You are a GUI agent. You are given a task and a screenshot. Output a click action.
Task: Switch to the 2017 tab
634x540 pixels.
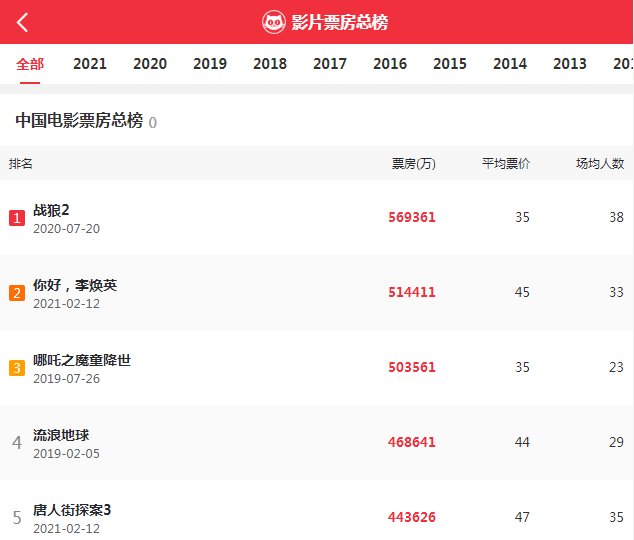330,64
